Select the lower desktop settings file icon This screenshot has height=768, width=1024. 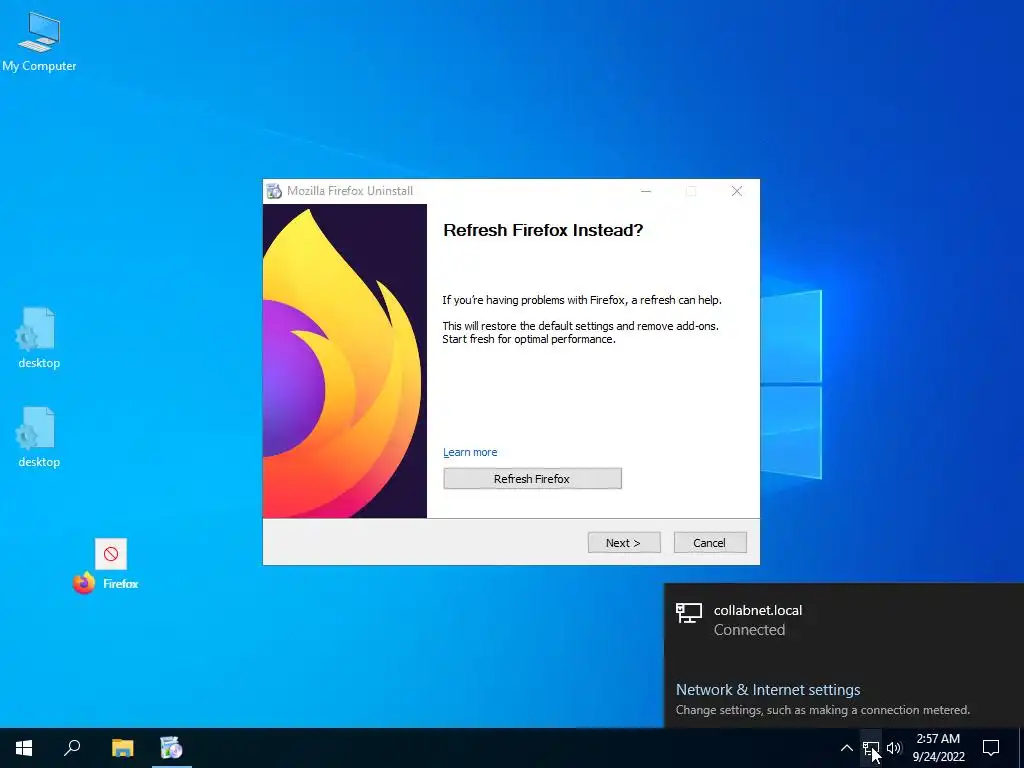tap(38, 437)
